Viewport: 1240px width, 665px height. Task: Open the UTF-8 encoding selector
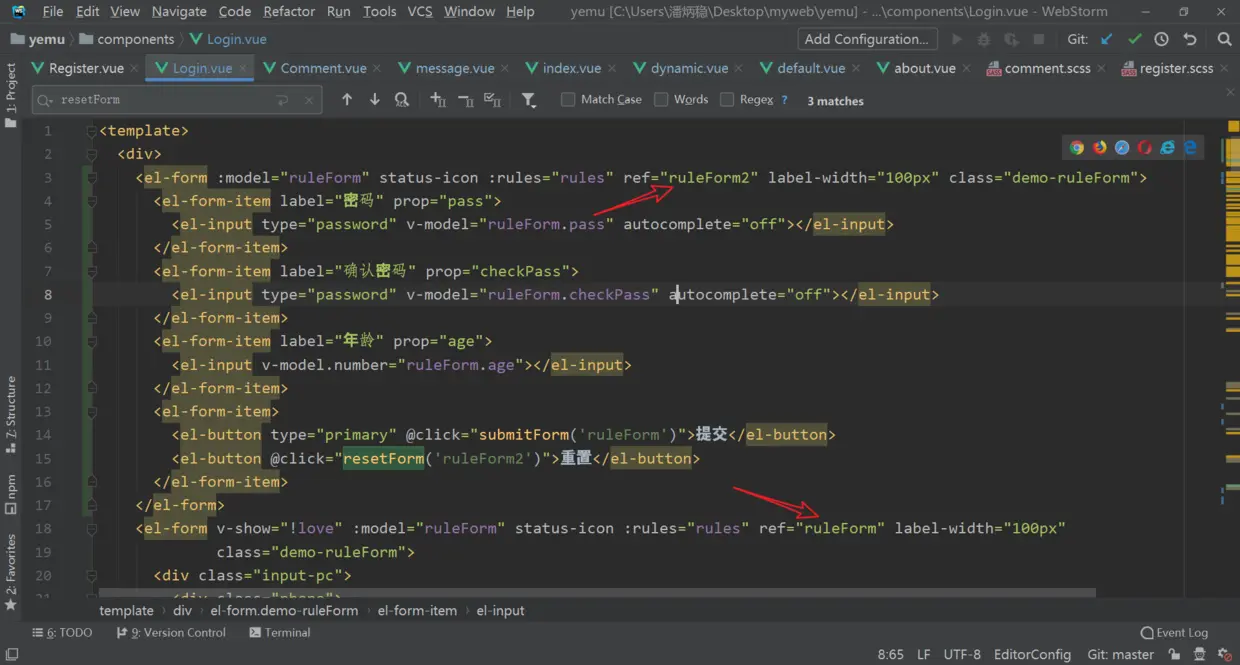click(x=962, y=654)
